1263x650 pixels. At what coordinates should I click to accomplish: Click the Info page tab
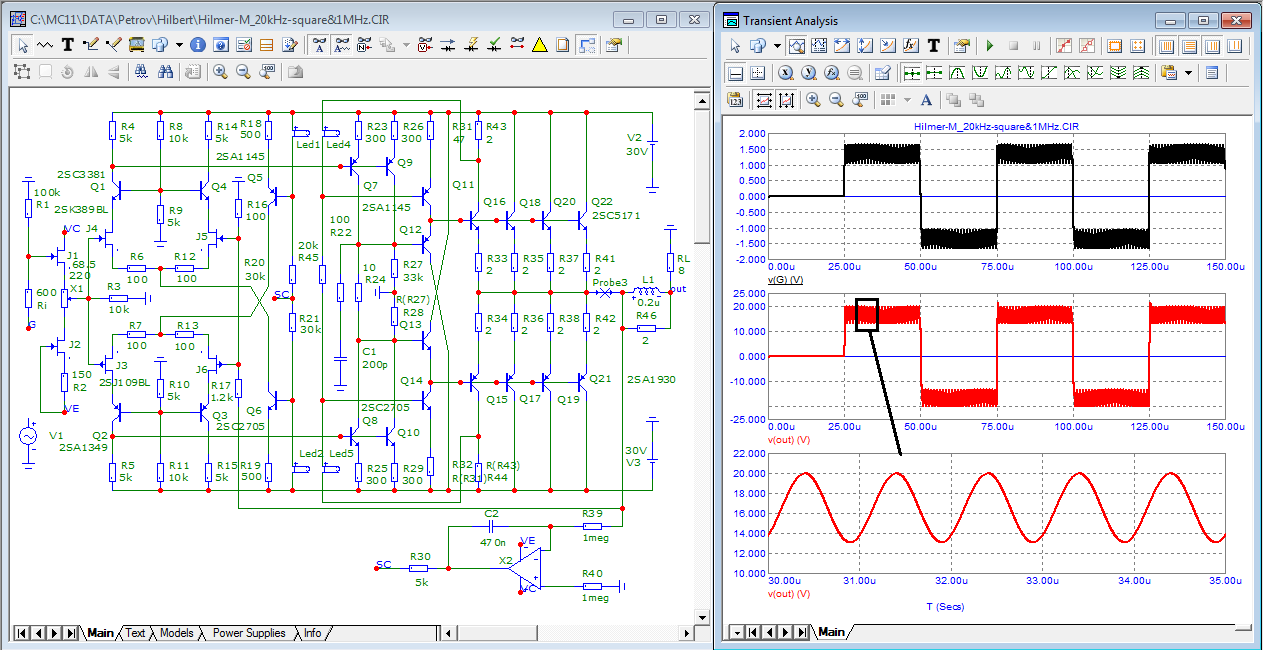coord(313,633)
